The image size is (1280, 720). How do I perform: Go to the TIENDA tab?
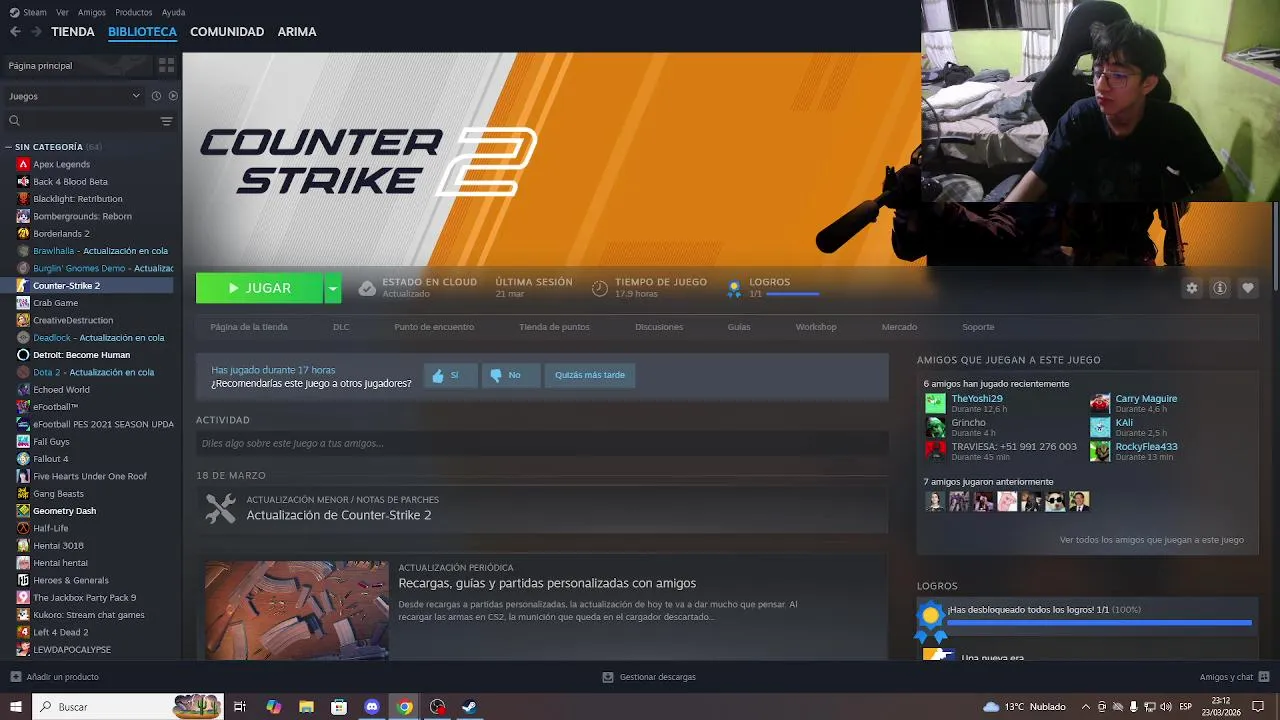[x=73, y=32]
